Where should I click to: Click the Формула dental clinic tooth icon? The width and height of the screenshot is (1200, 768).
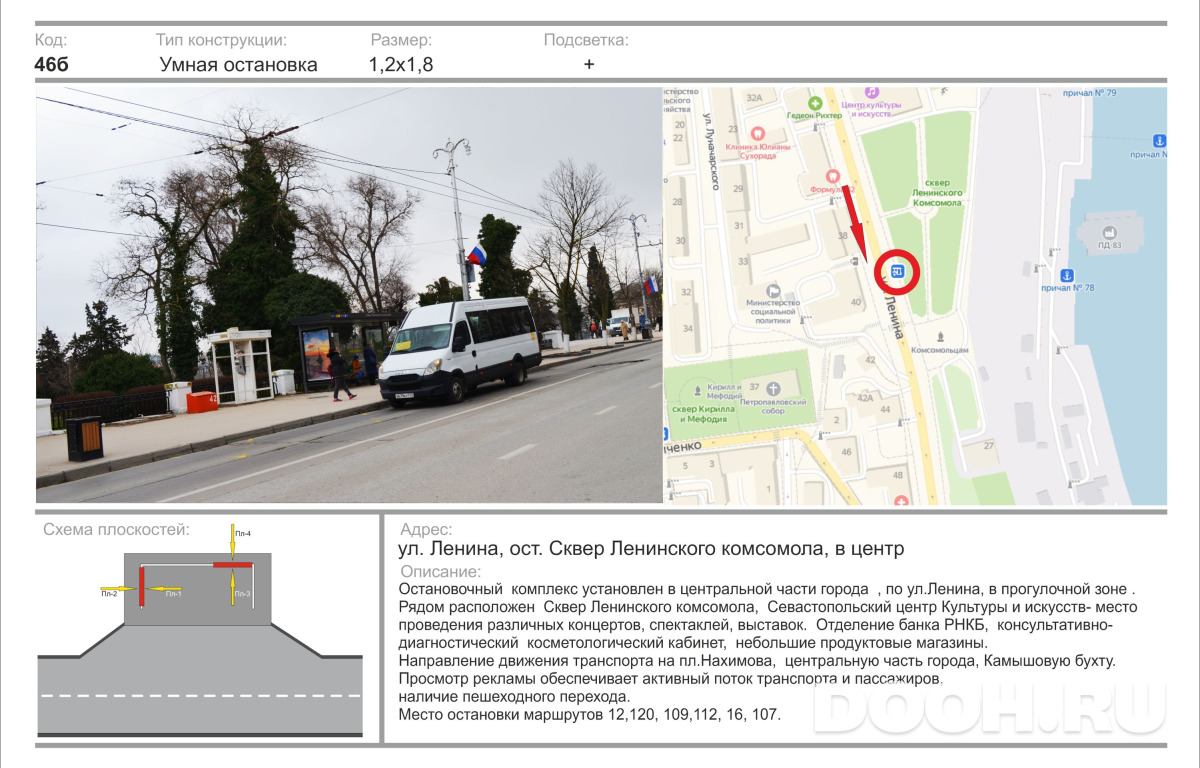(x=832, y=176)
